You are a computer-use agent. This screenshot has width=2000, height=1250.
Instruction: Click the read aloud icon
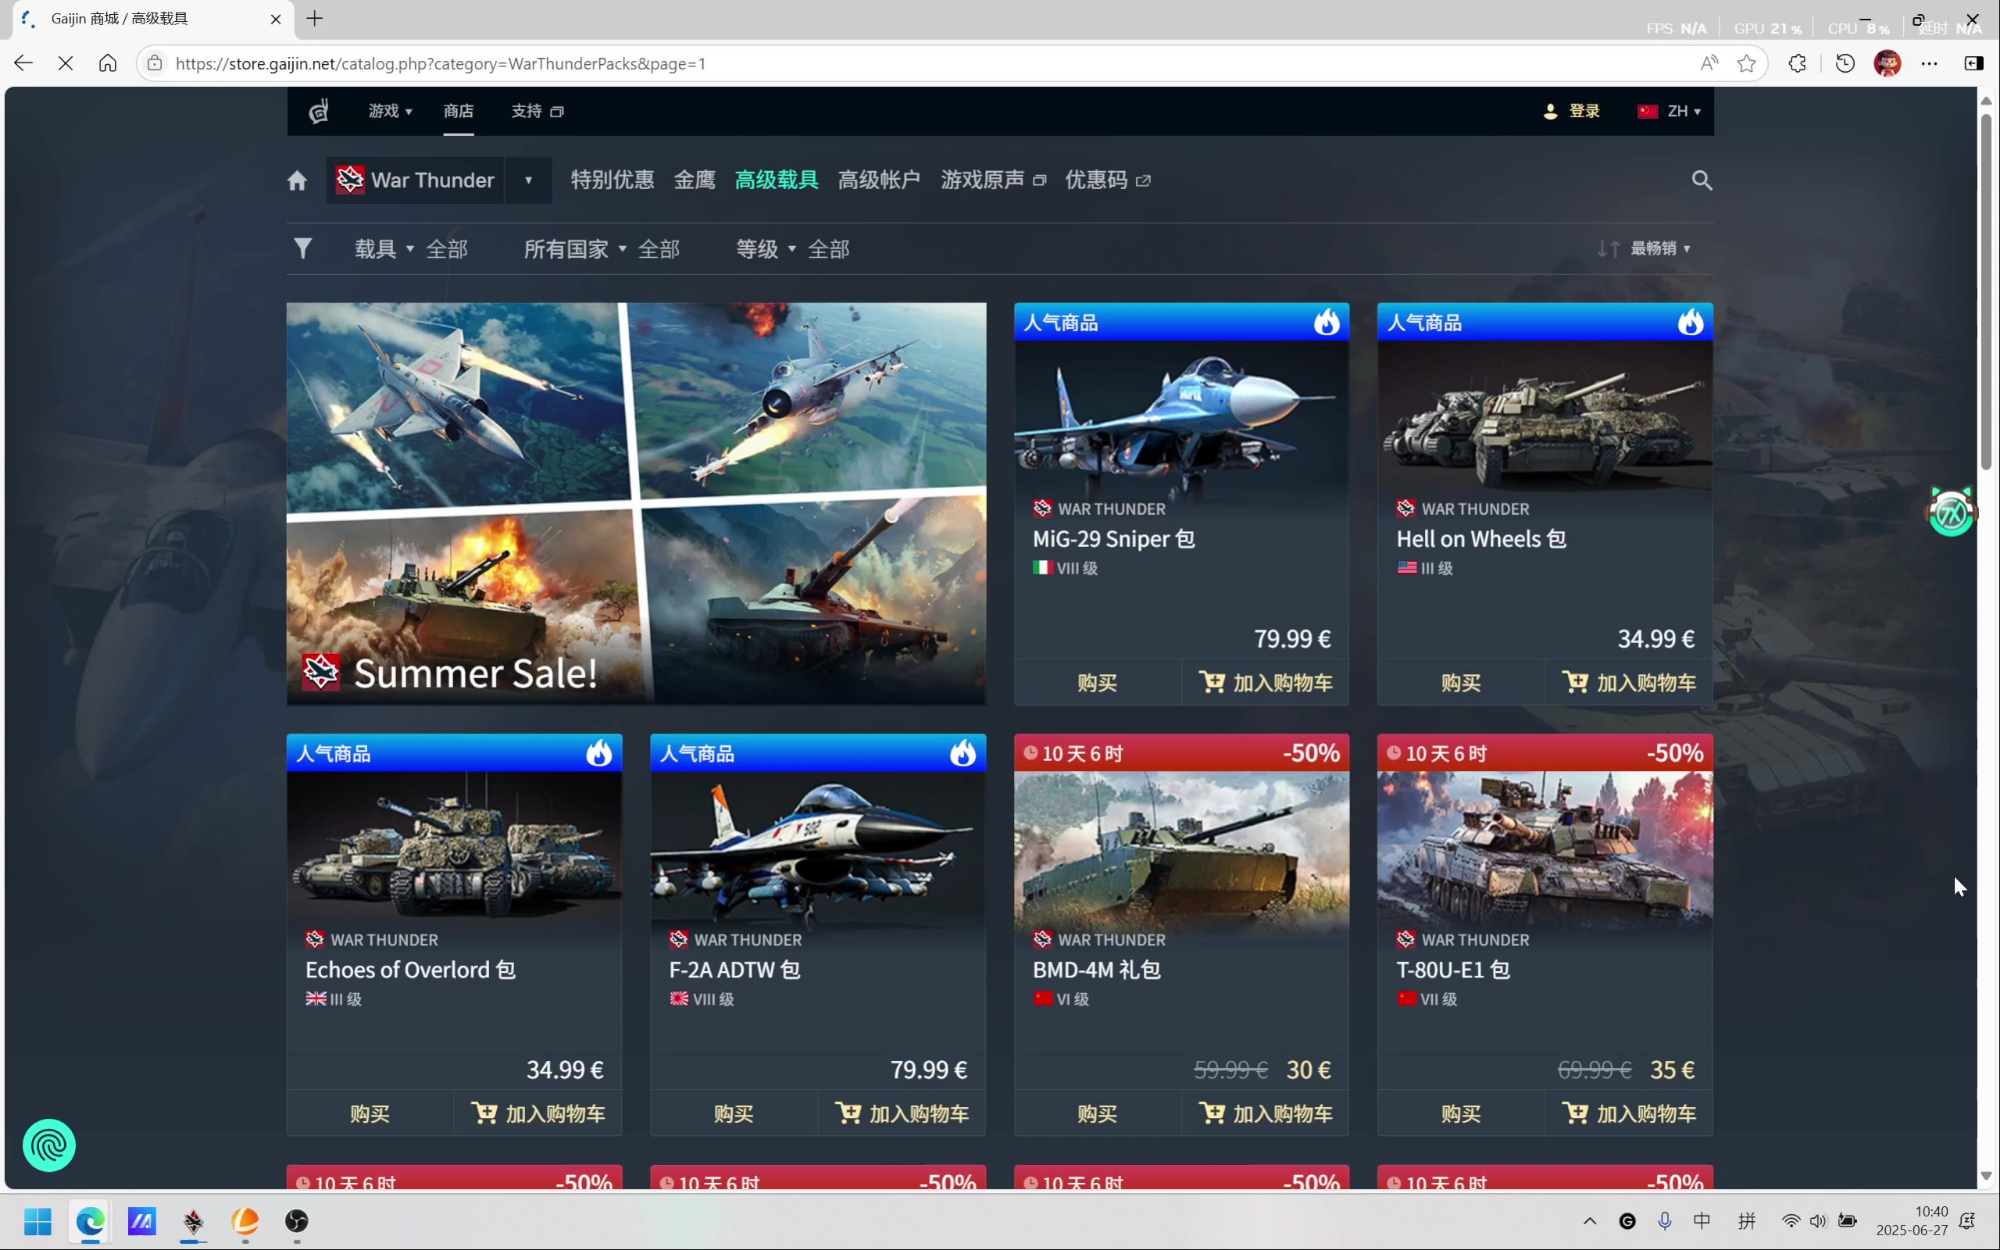tap(1709, 63)
